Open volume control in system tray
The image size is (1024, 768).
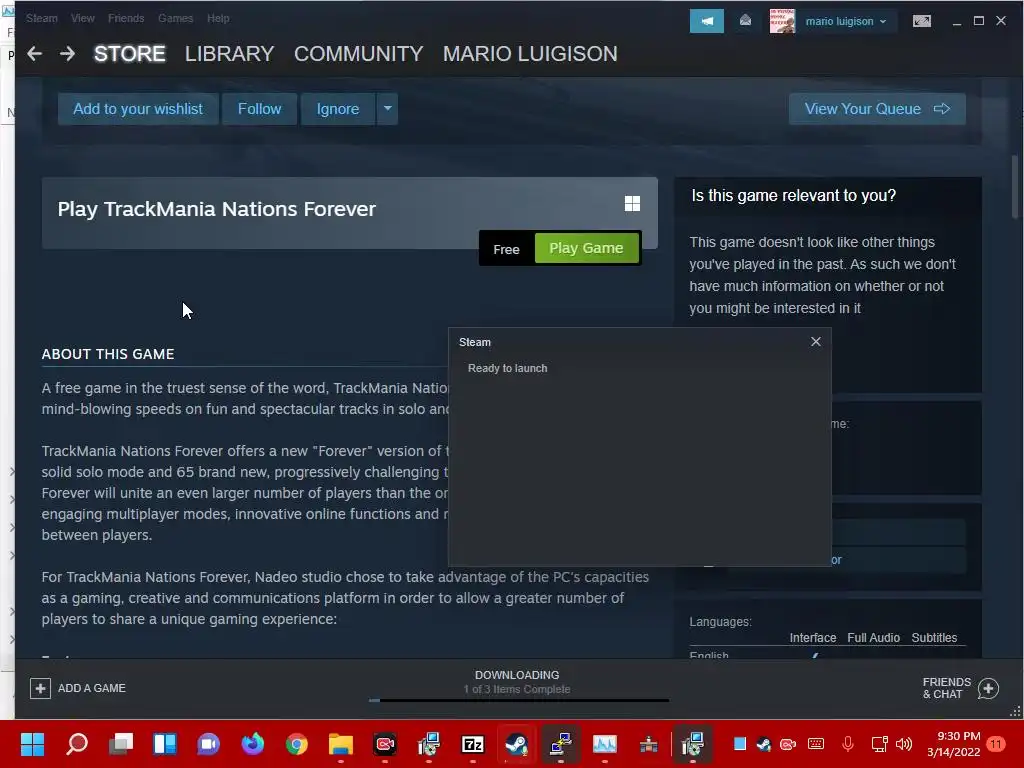coord(904,744)
